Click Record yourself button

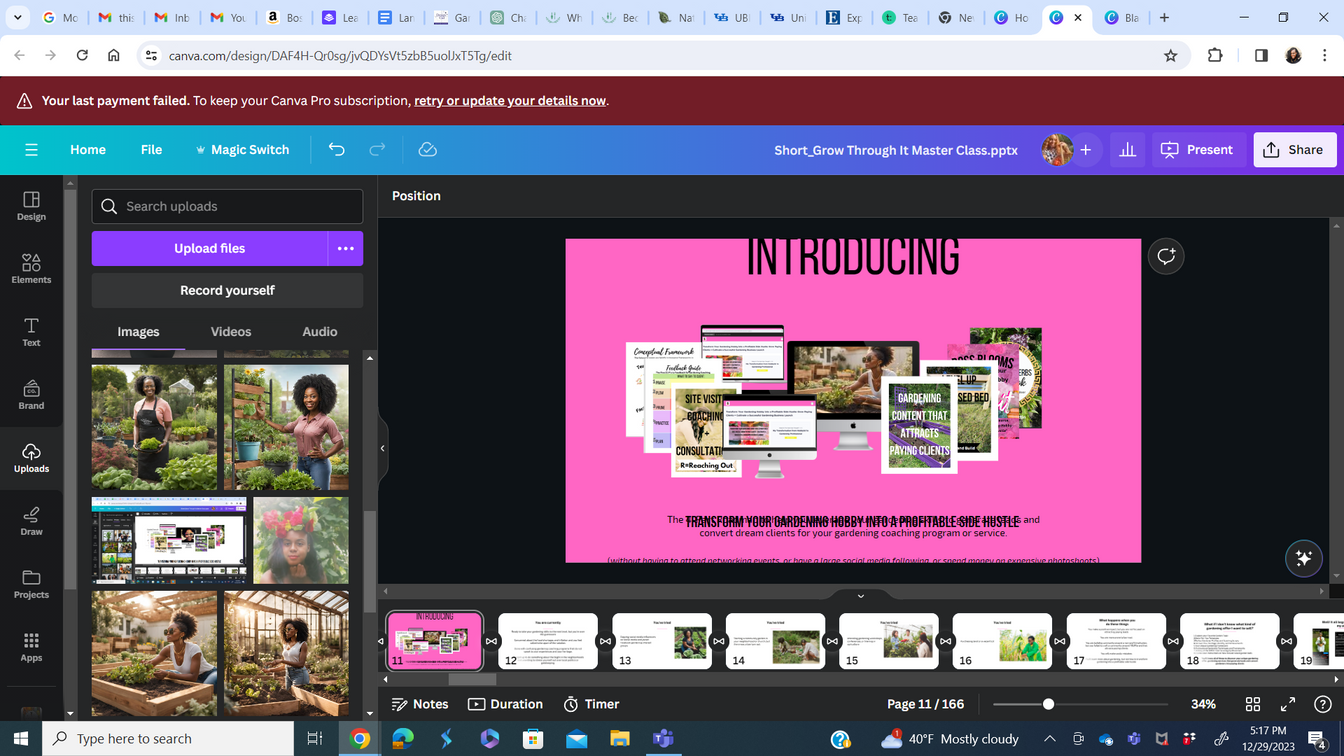click(227, 290)
